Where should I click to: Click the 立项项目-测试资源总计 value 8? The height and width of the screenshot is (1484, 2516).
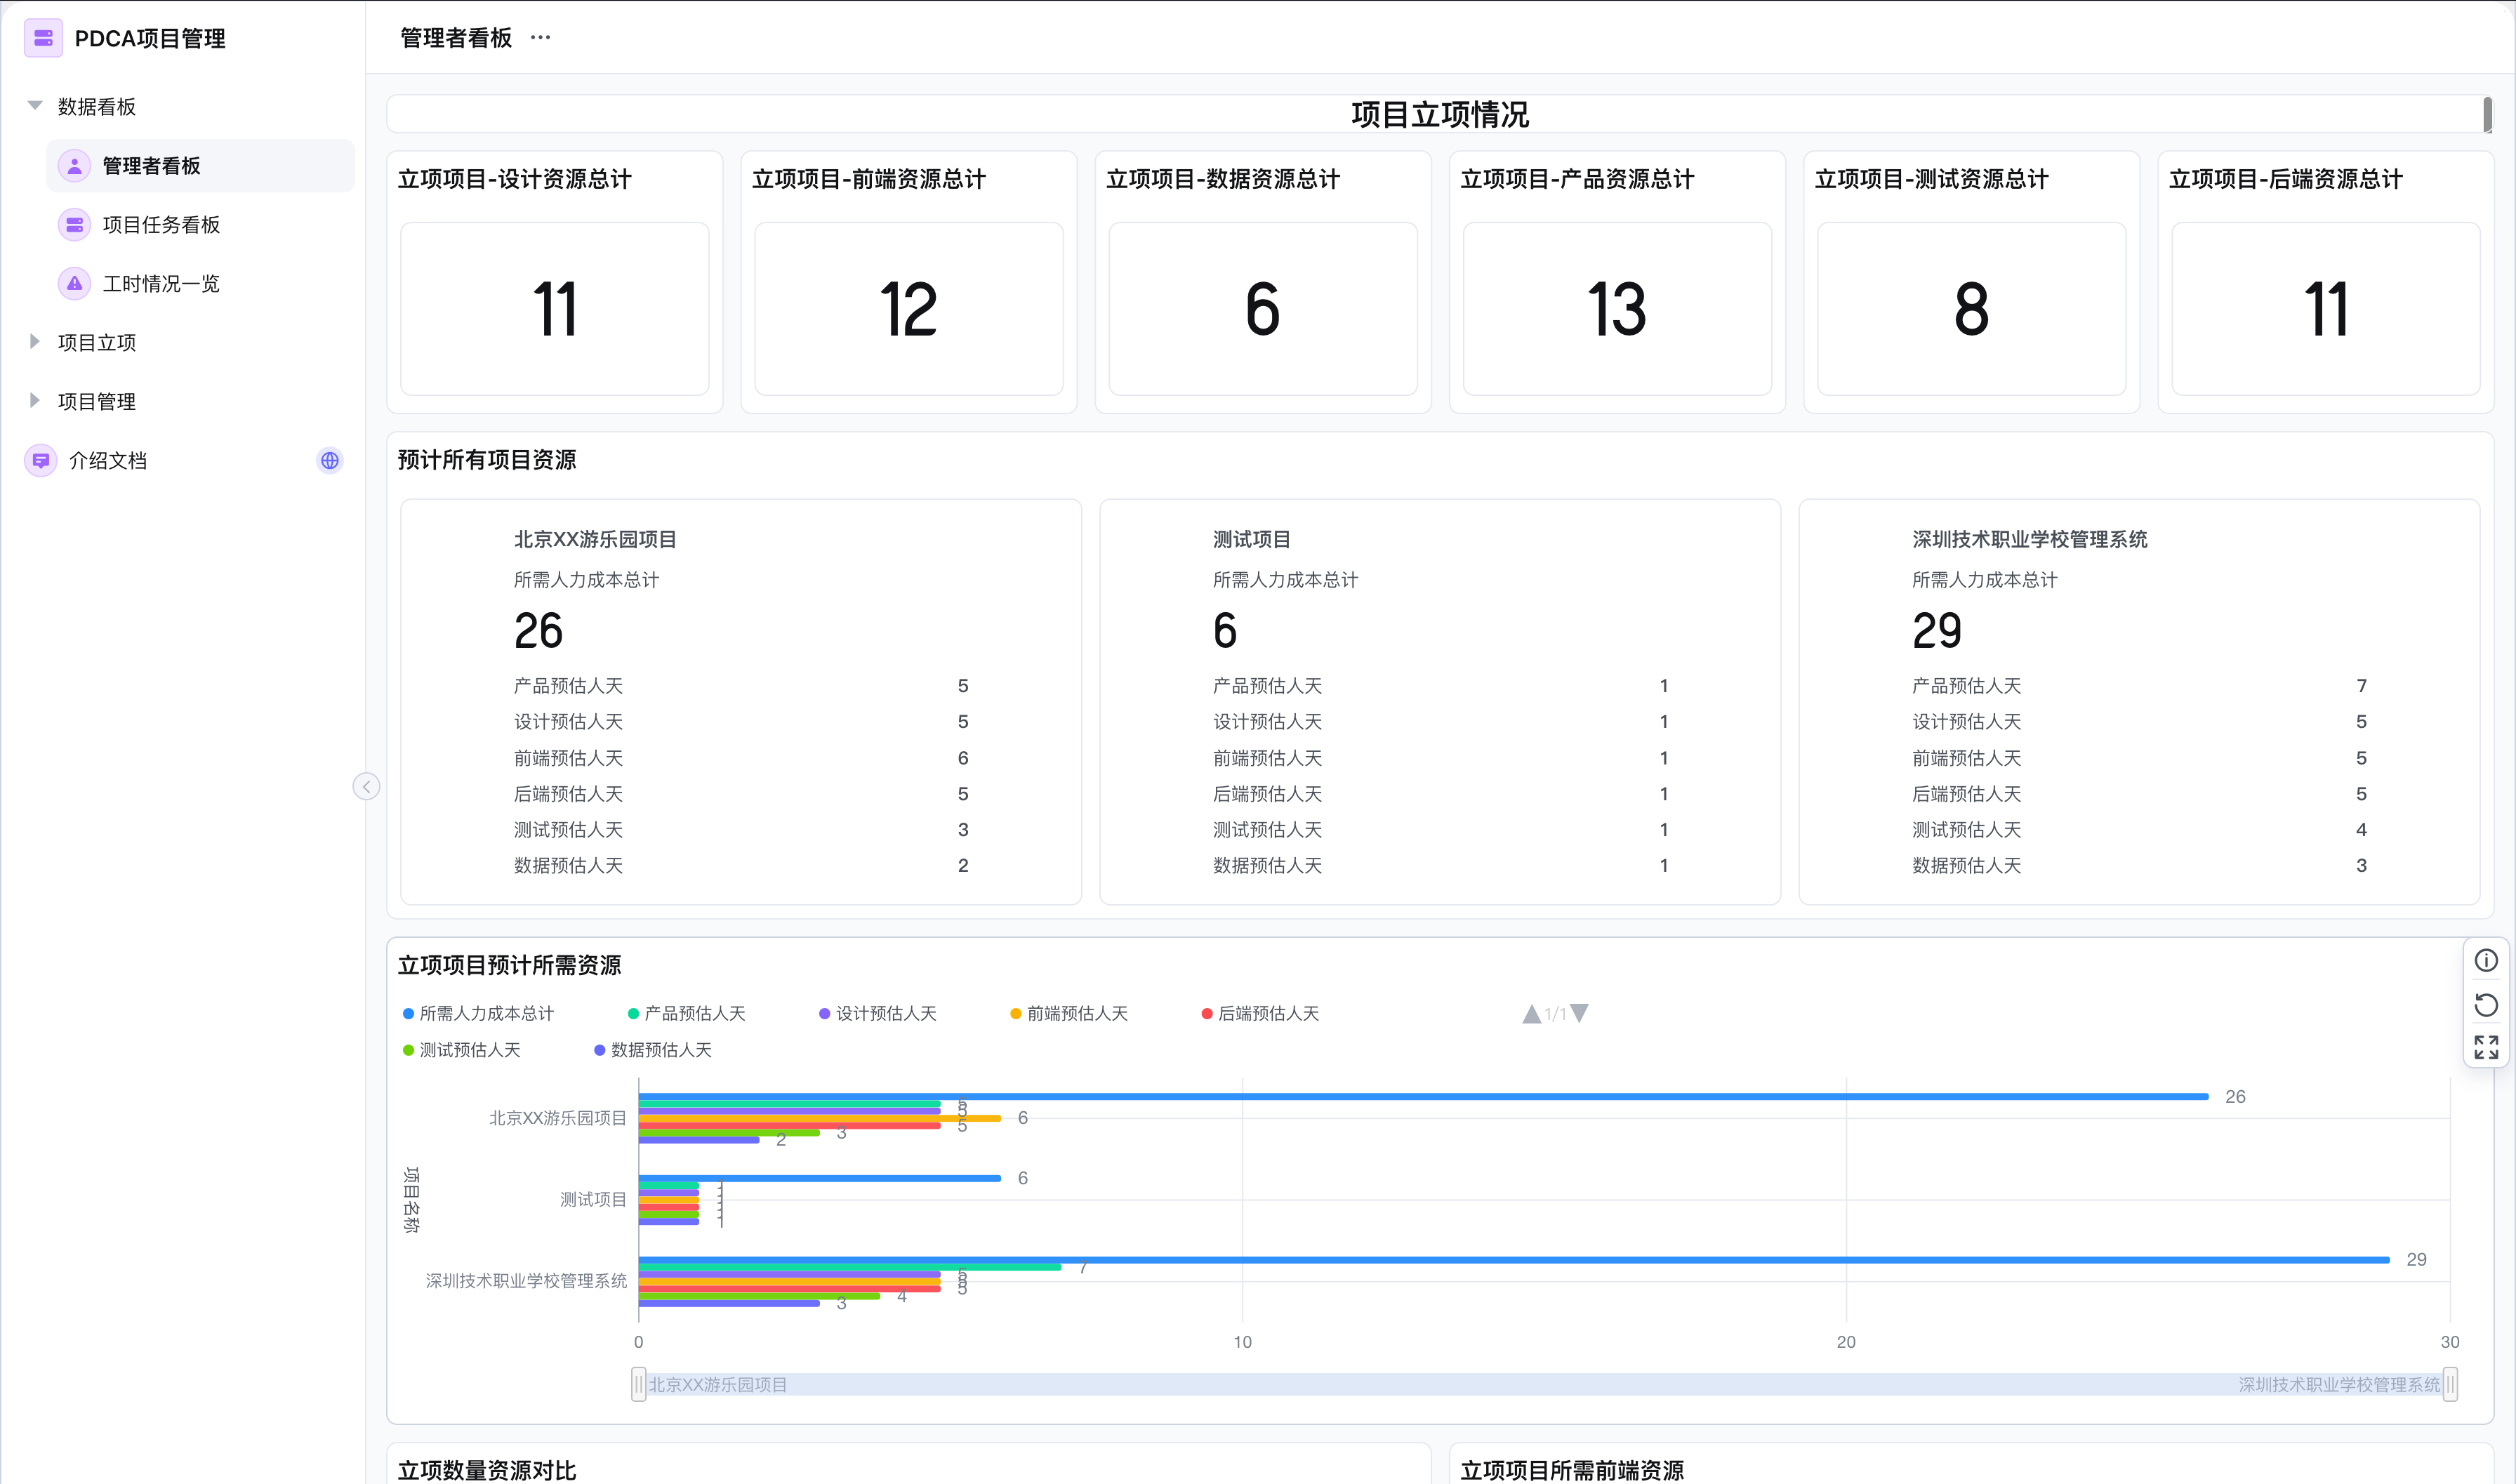(x=1971, y=309)
